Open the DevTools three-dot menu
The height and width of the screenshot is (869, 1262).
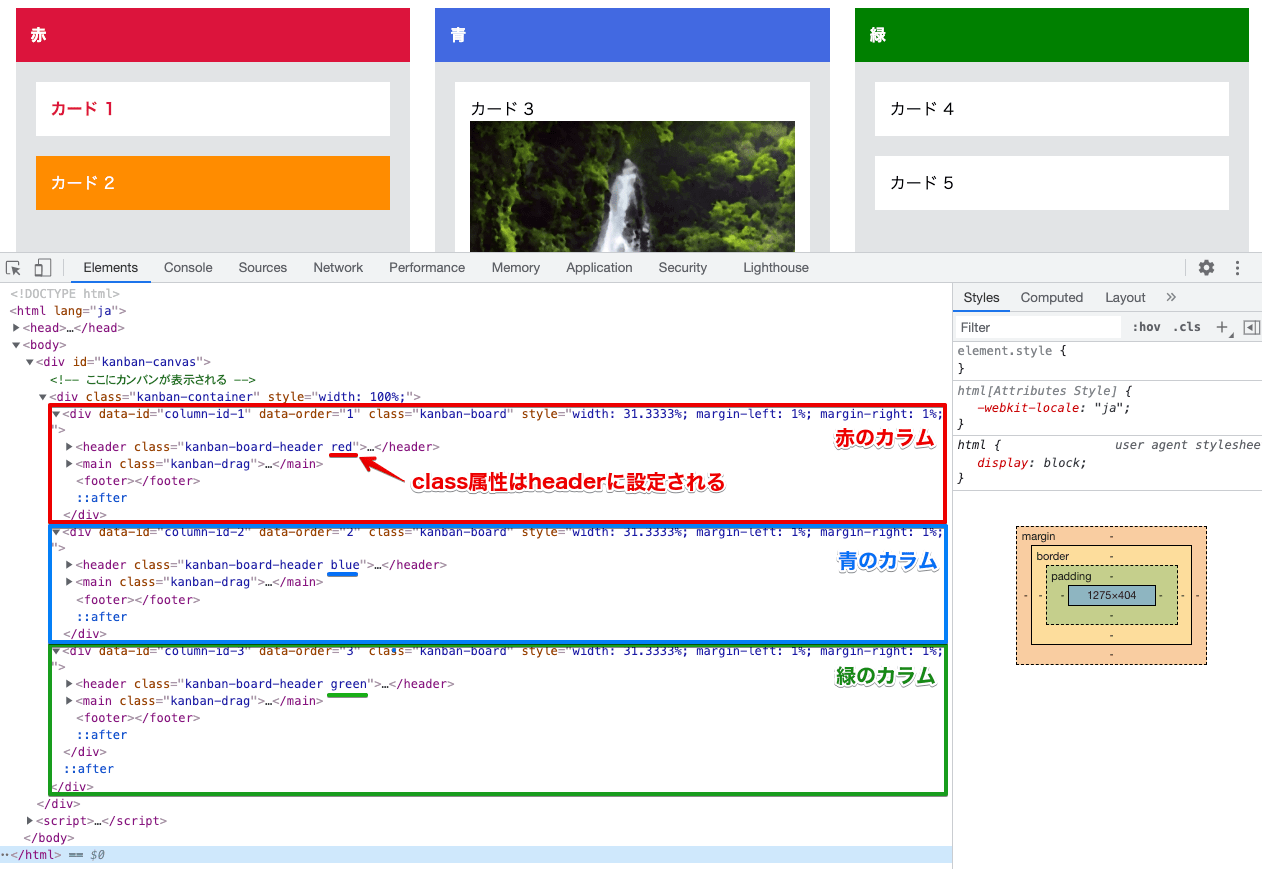point(1237,268)
